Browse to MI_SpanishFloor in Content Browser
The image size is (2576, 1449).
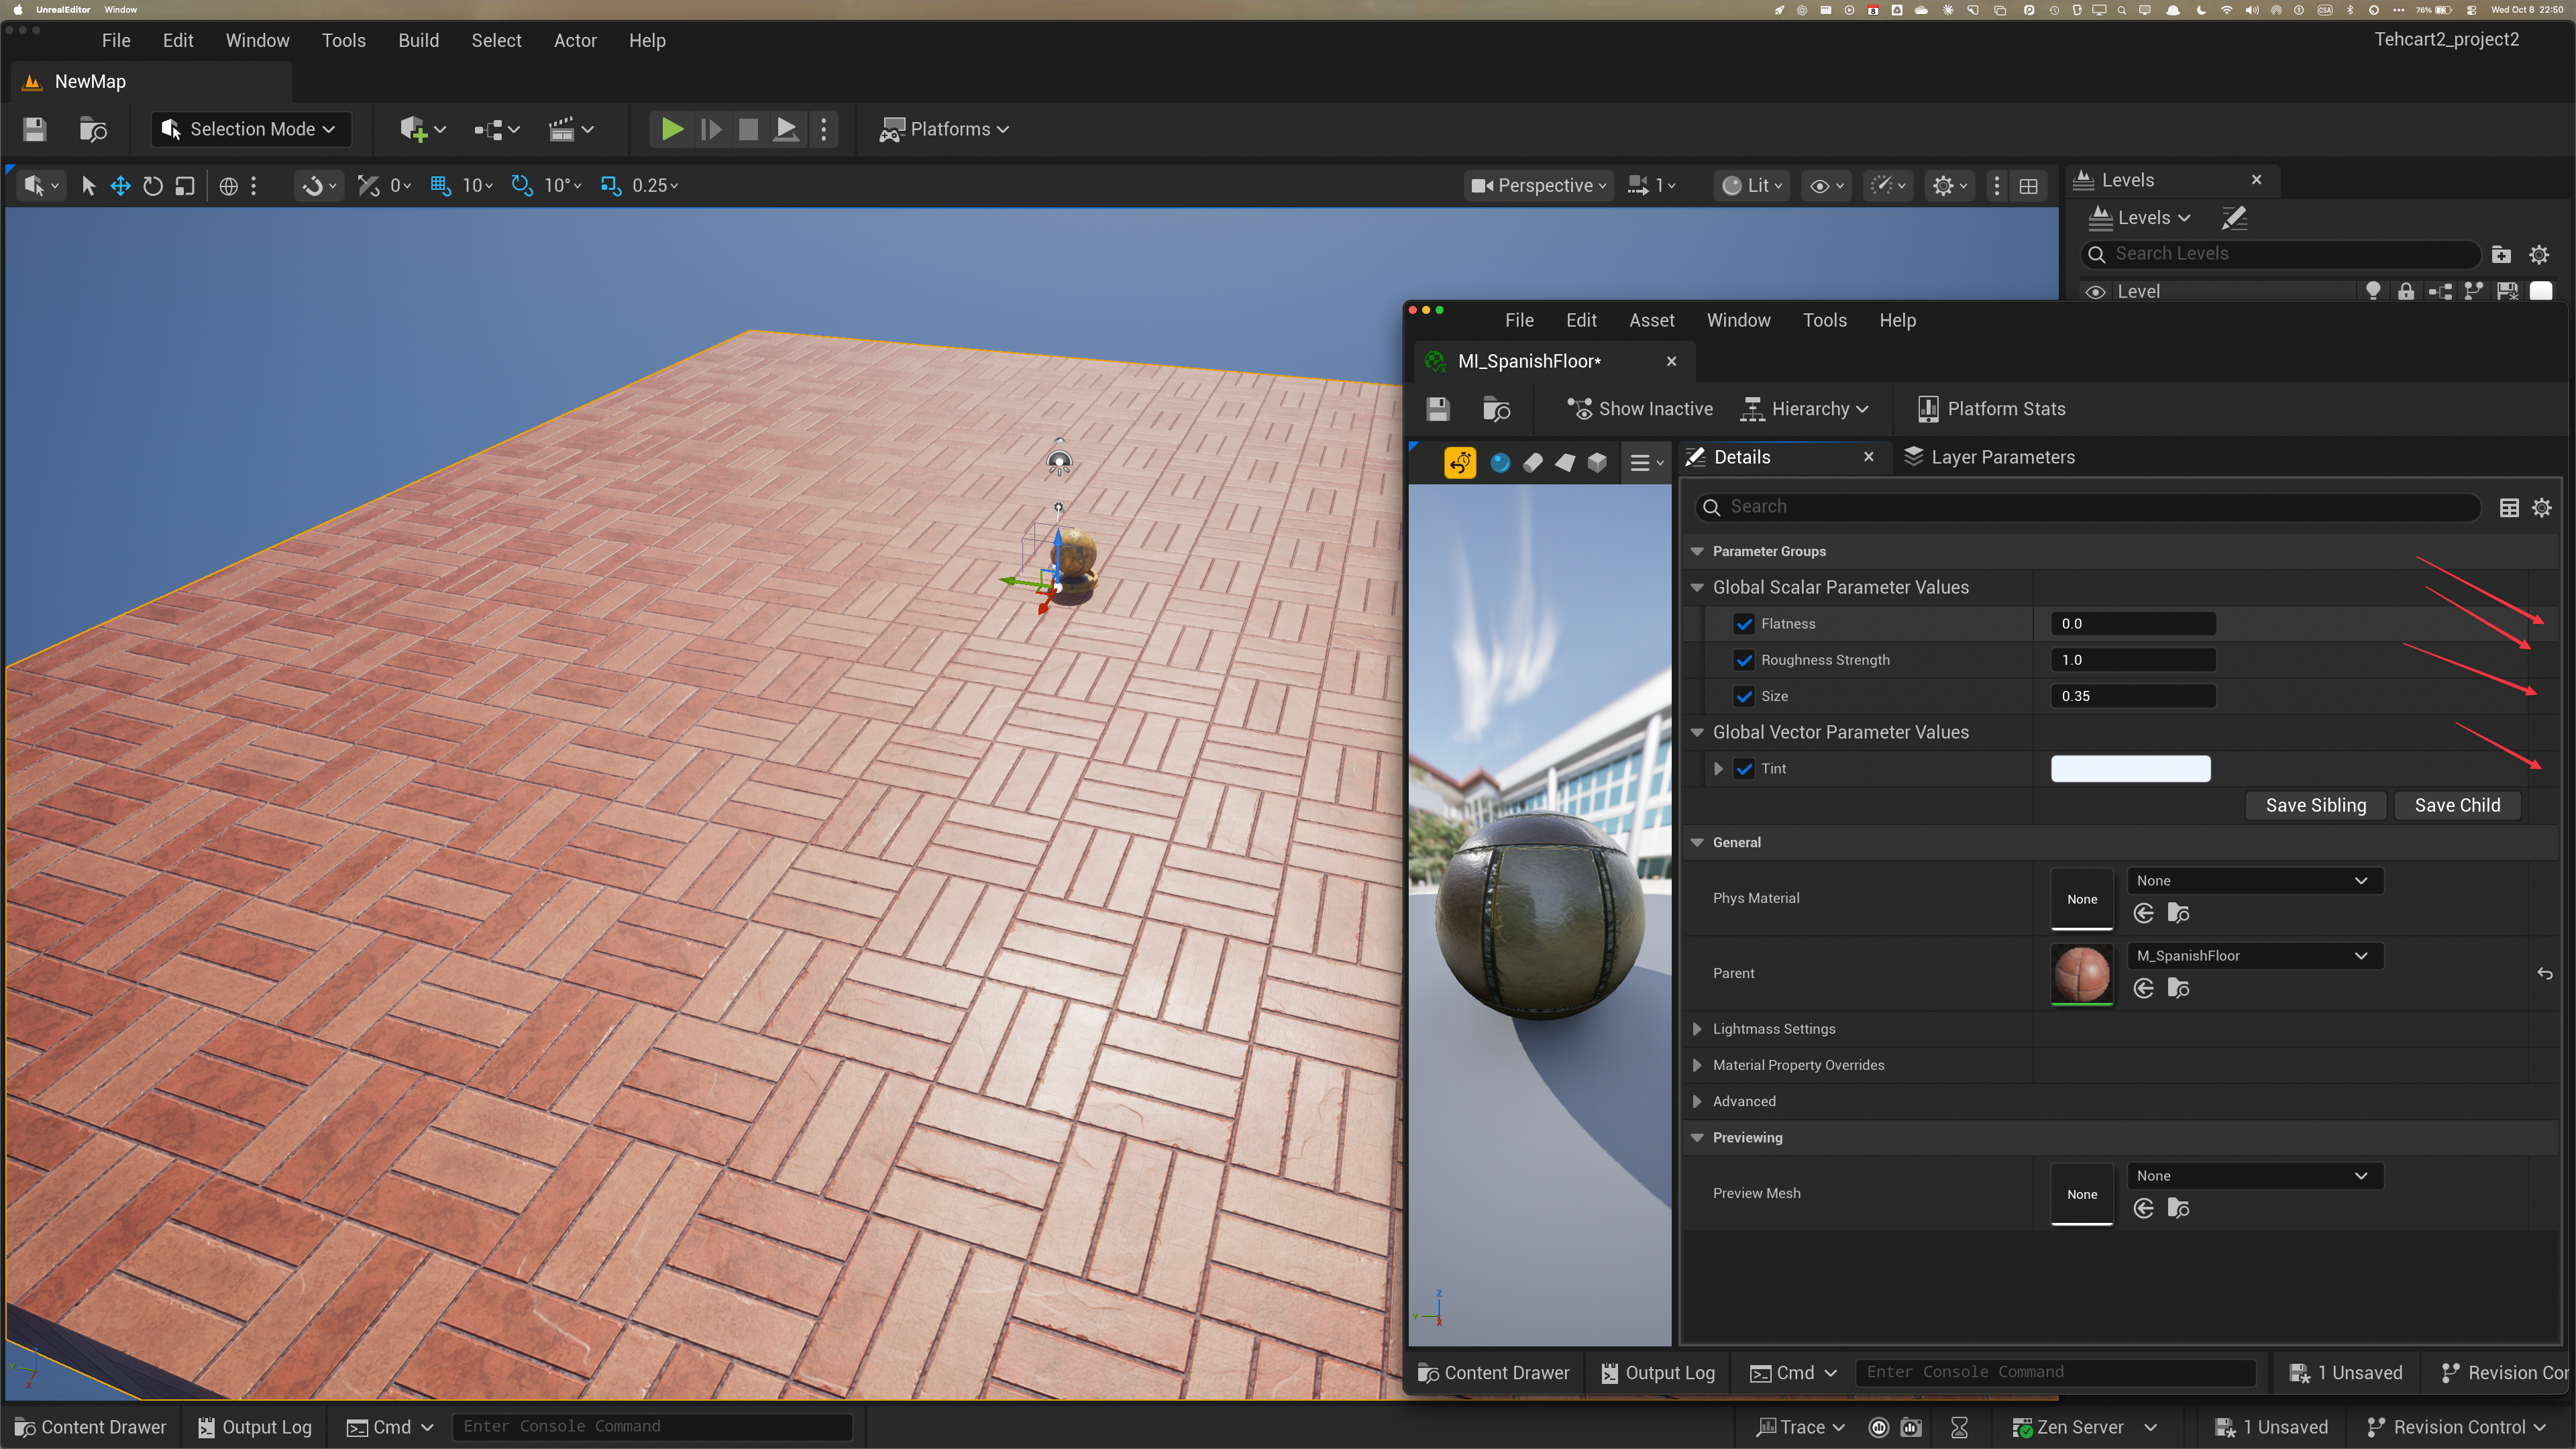click(x=1496, y=409)
